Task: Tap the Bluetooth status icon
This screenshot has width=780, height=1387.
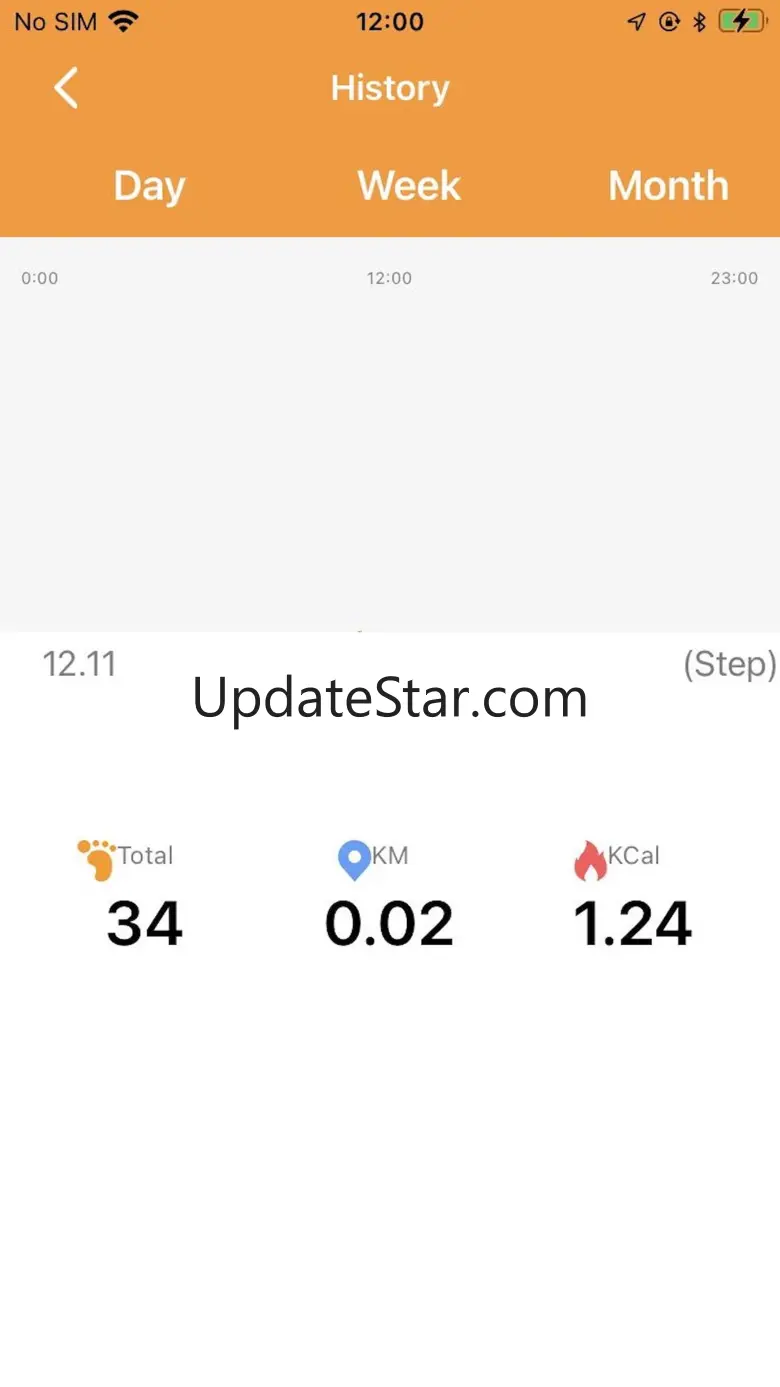Action: click(x=700, y=21)
